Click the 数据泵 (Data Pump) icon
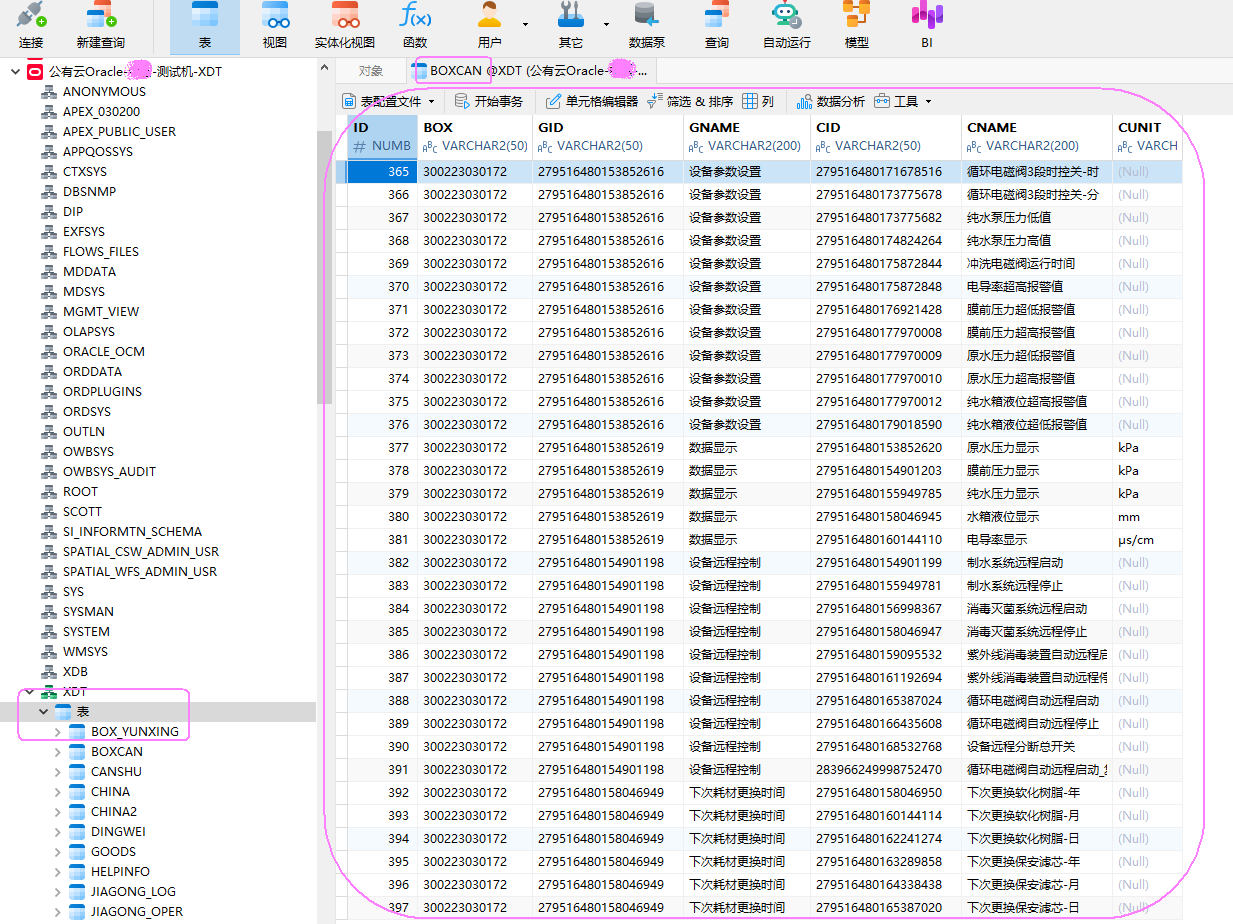Viewport: 1233px width, 924px height. tap(646, 25)
